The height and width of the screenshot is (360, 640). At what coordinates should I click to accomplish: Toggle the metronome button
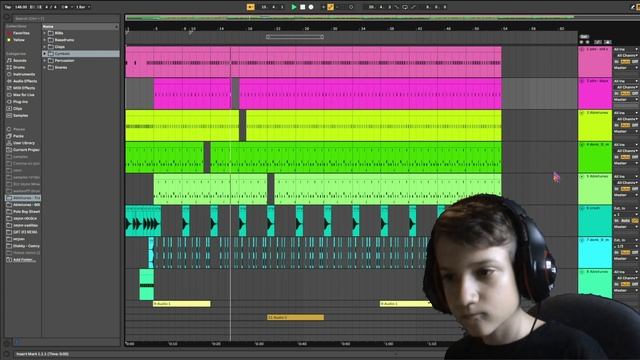(x=64, y=7)
